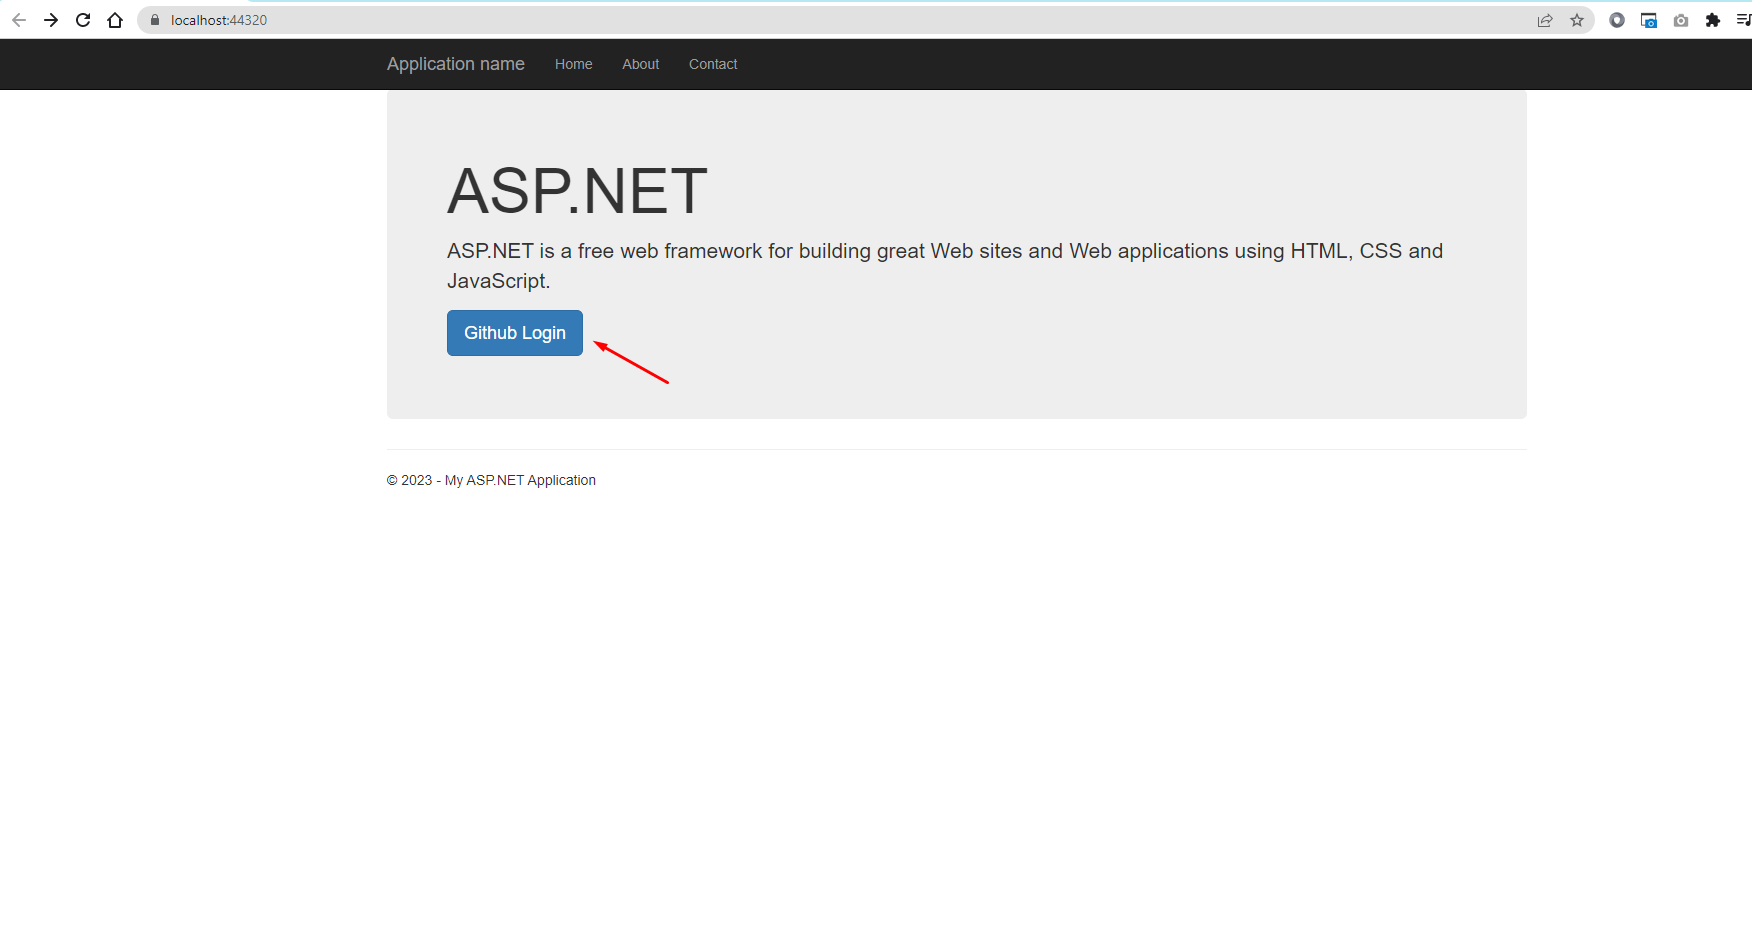Bookmark this tab with the star icon
This screenshot has height=940, width=1752.
[1577, 20]
